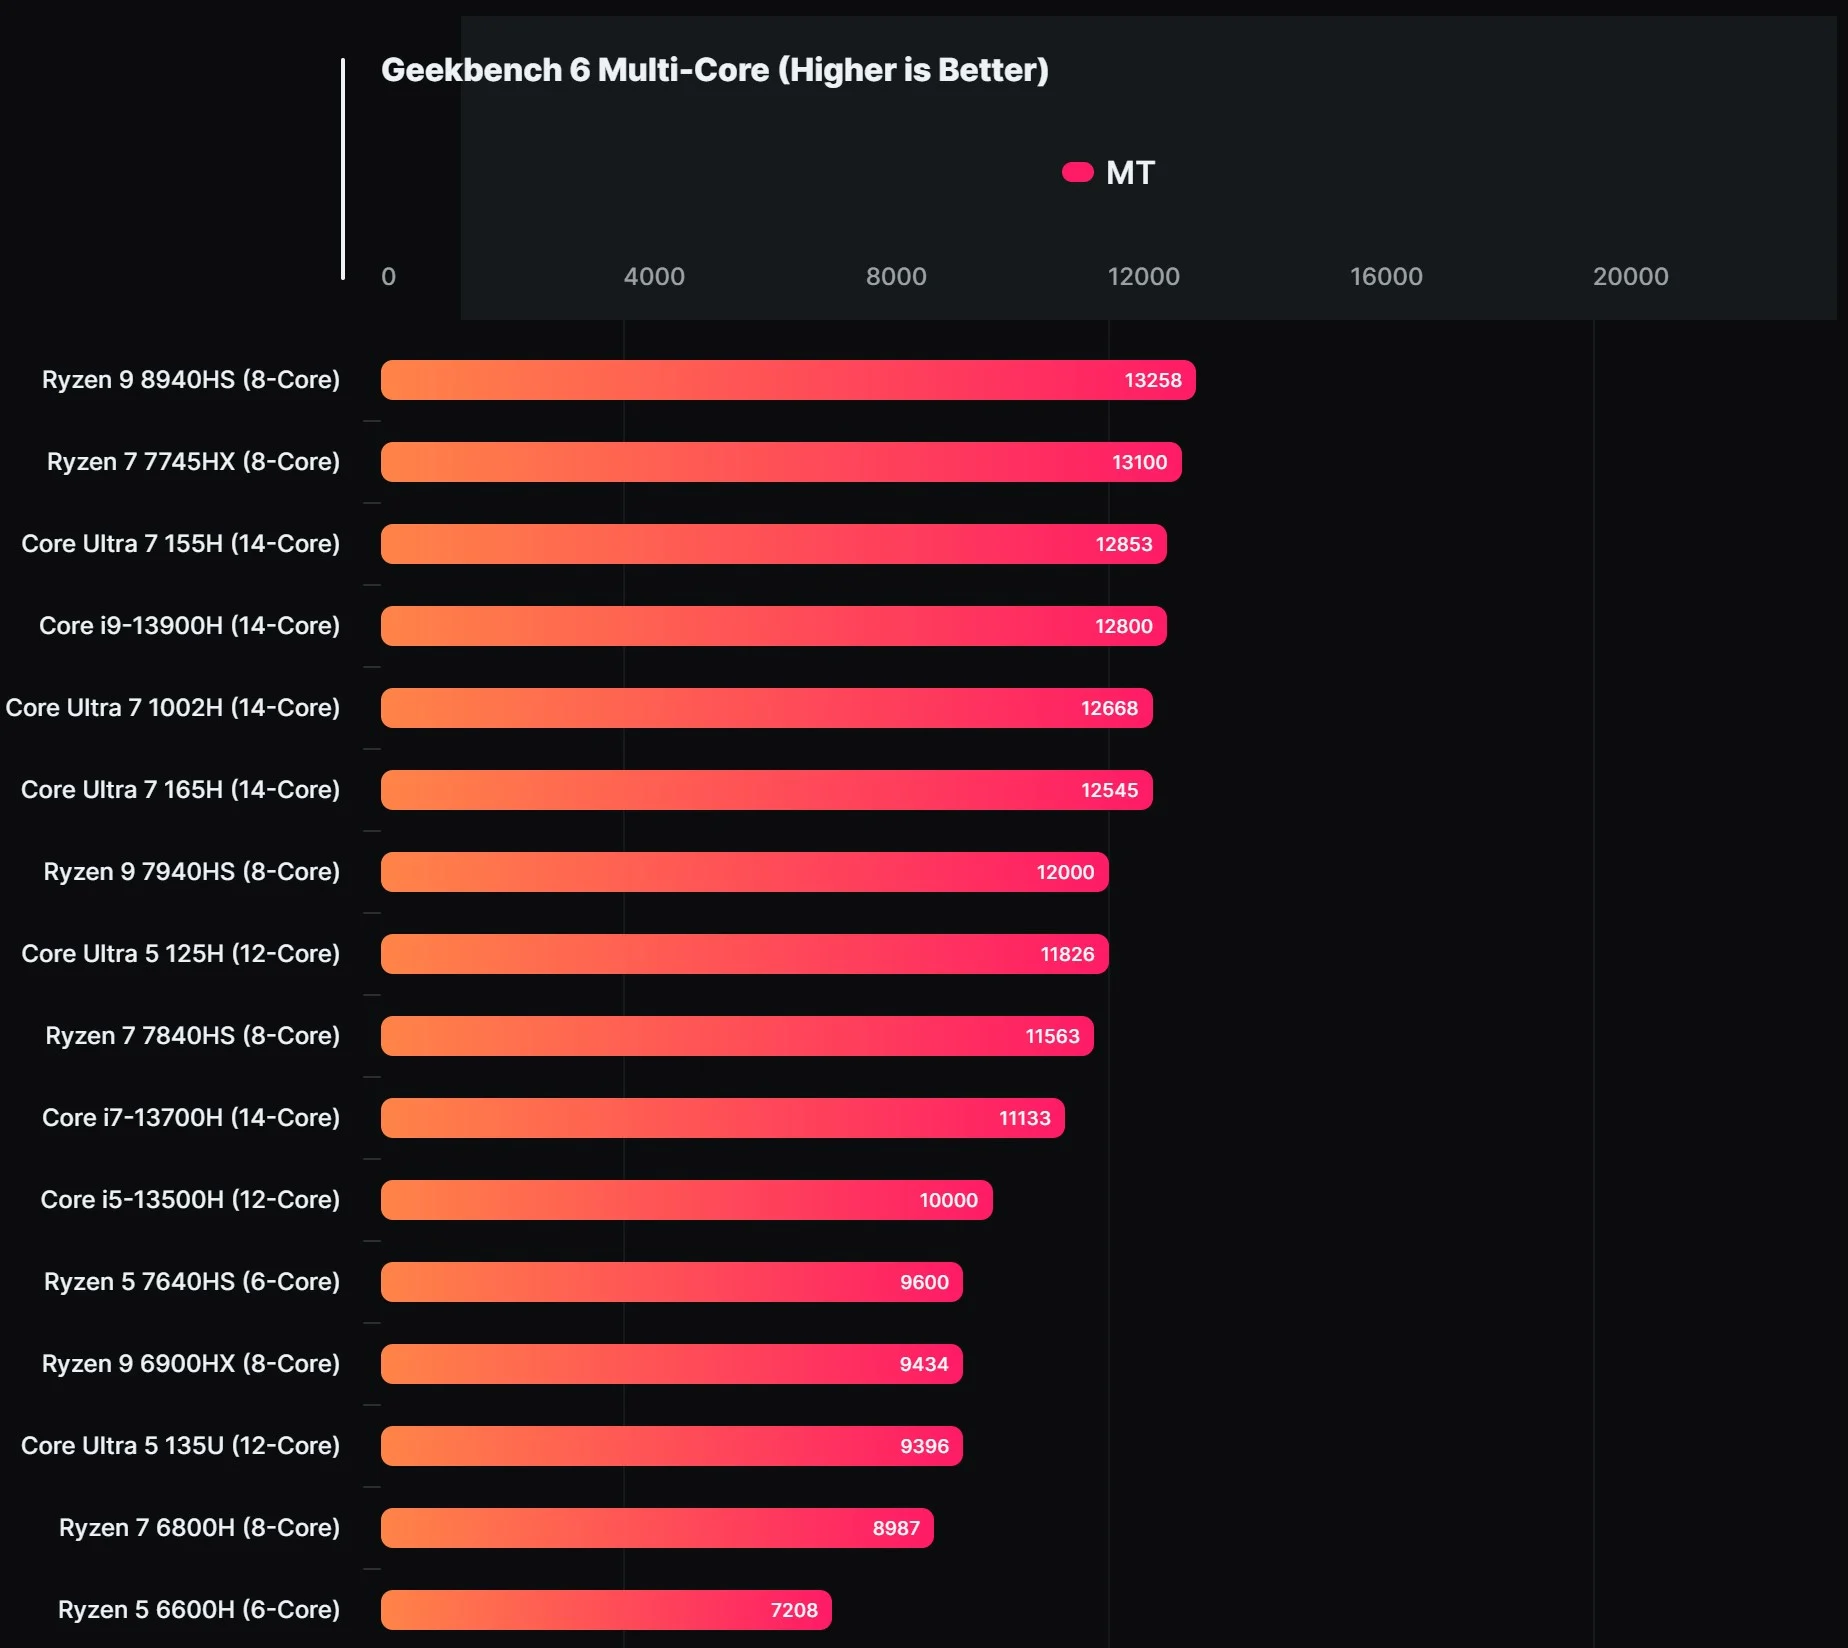Click the MT legend label text
The image size is (1848, 1648).
tap(1130, 173)
